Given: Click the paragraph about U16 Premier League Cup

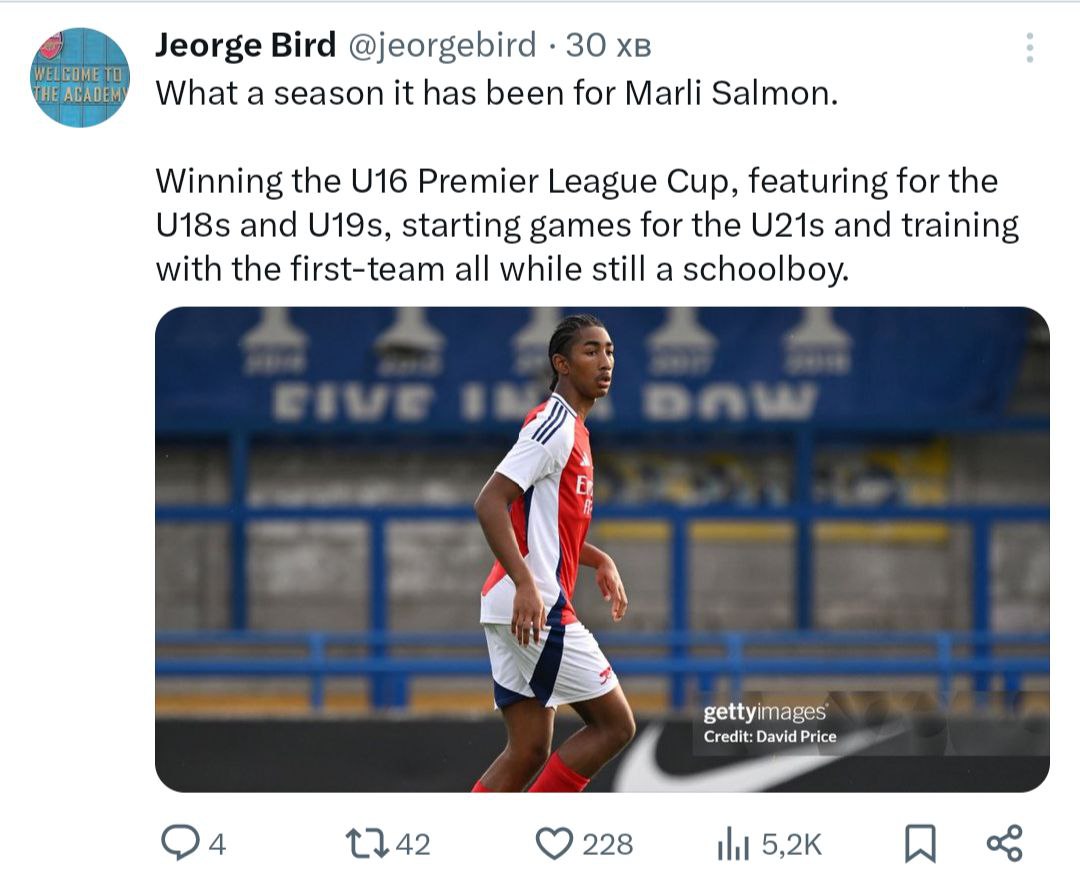Looking at the screenshot, I should click(x=586, y=225).
